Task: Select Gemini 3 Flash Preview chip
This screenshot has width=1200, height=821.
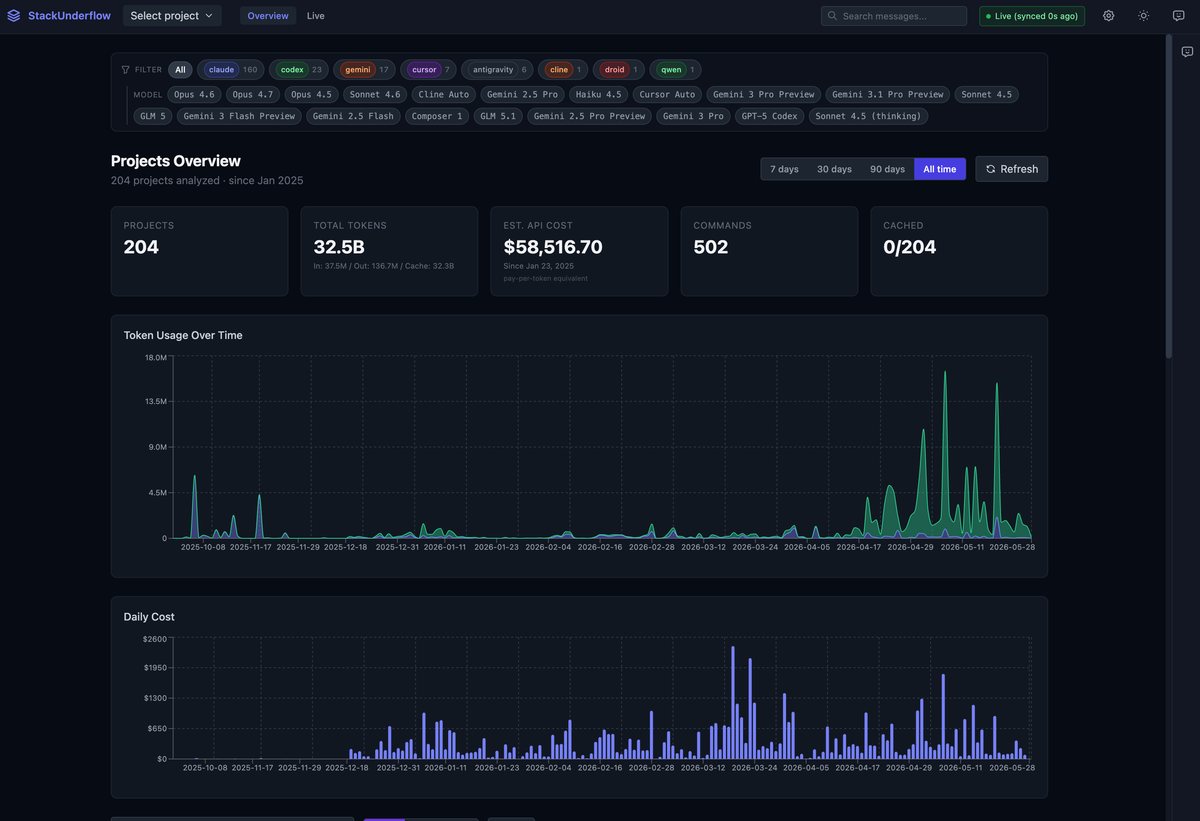Action: pos(239,116)
